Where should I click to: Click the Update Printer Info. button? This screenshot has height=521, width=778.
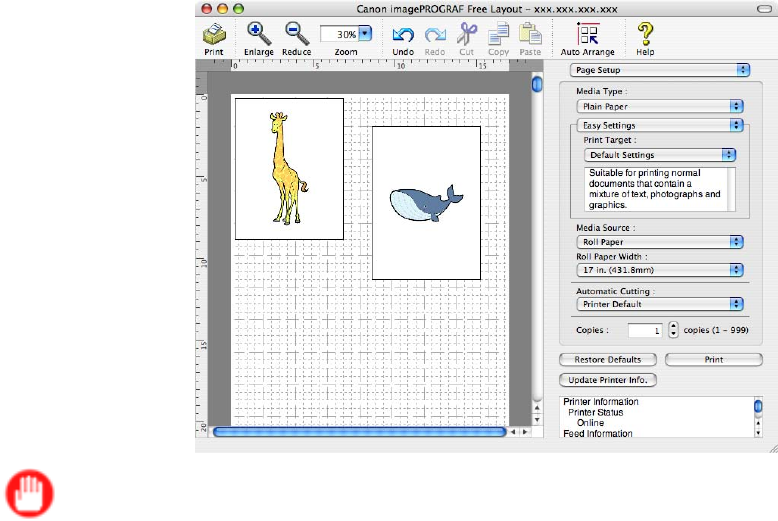[608, 380]
